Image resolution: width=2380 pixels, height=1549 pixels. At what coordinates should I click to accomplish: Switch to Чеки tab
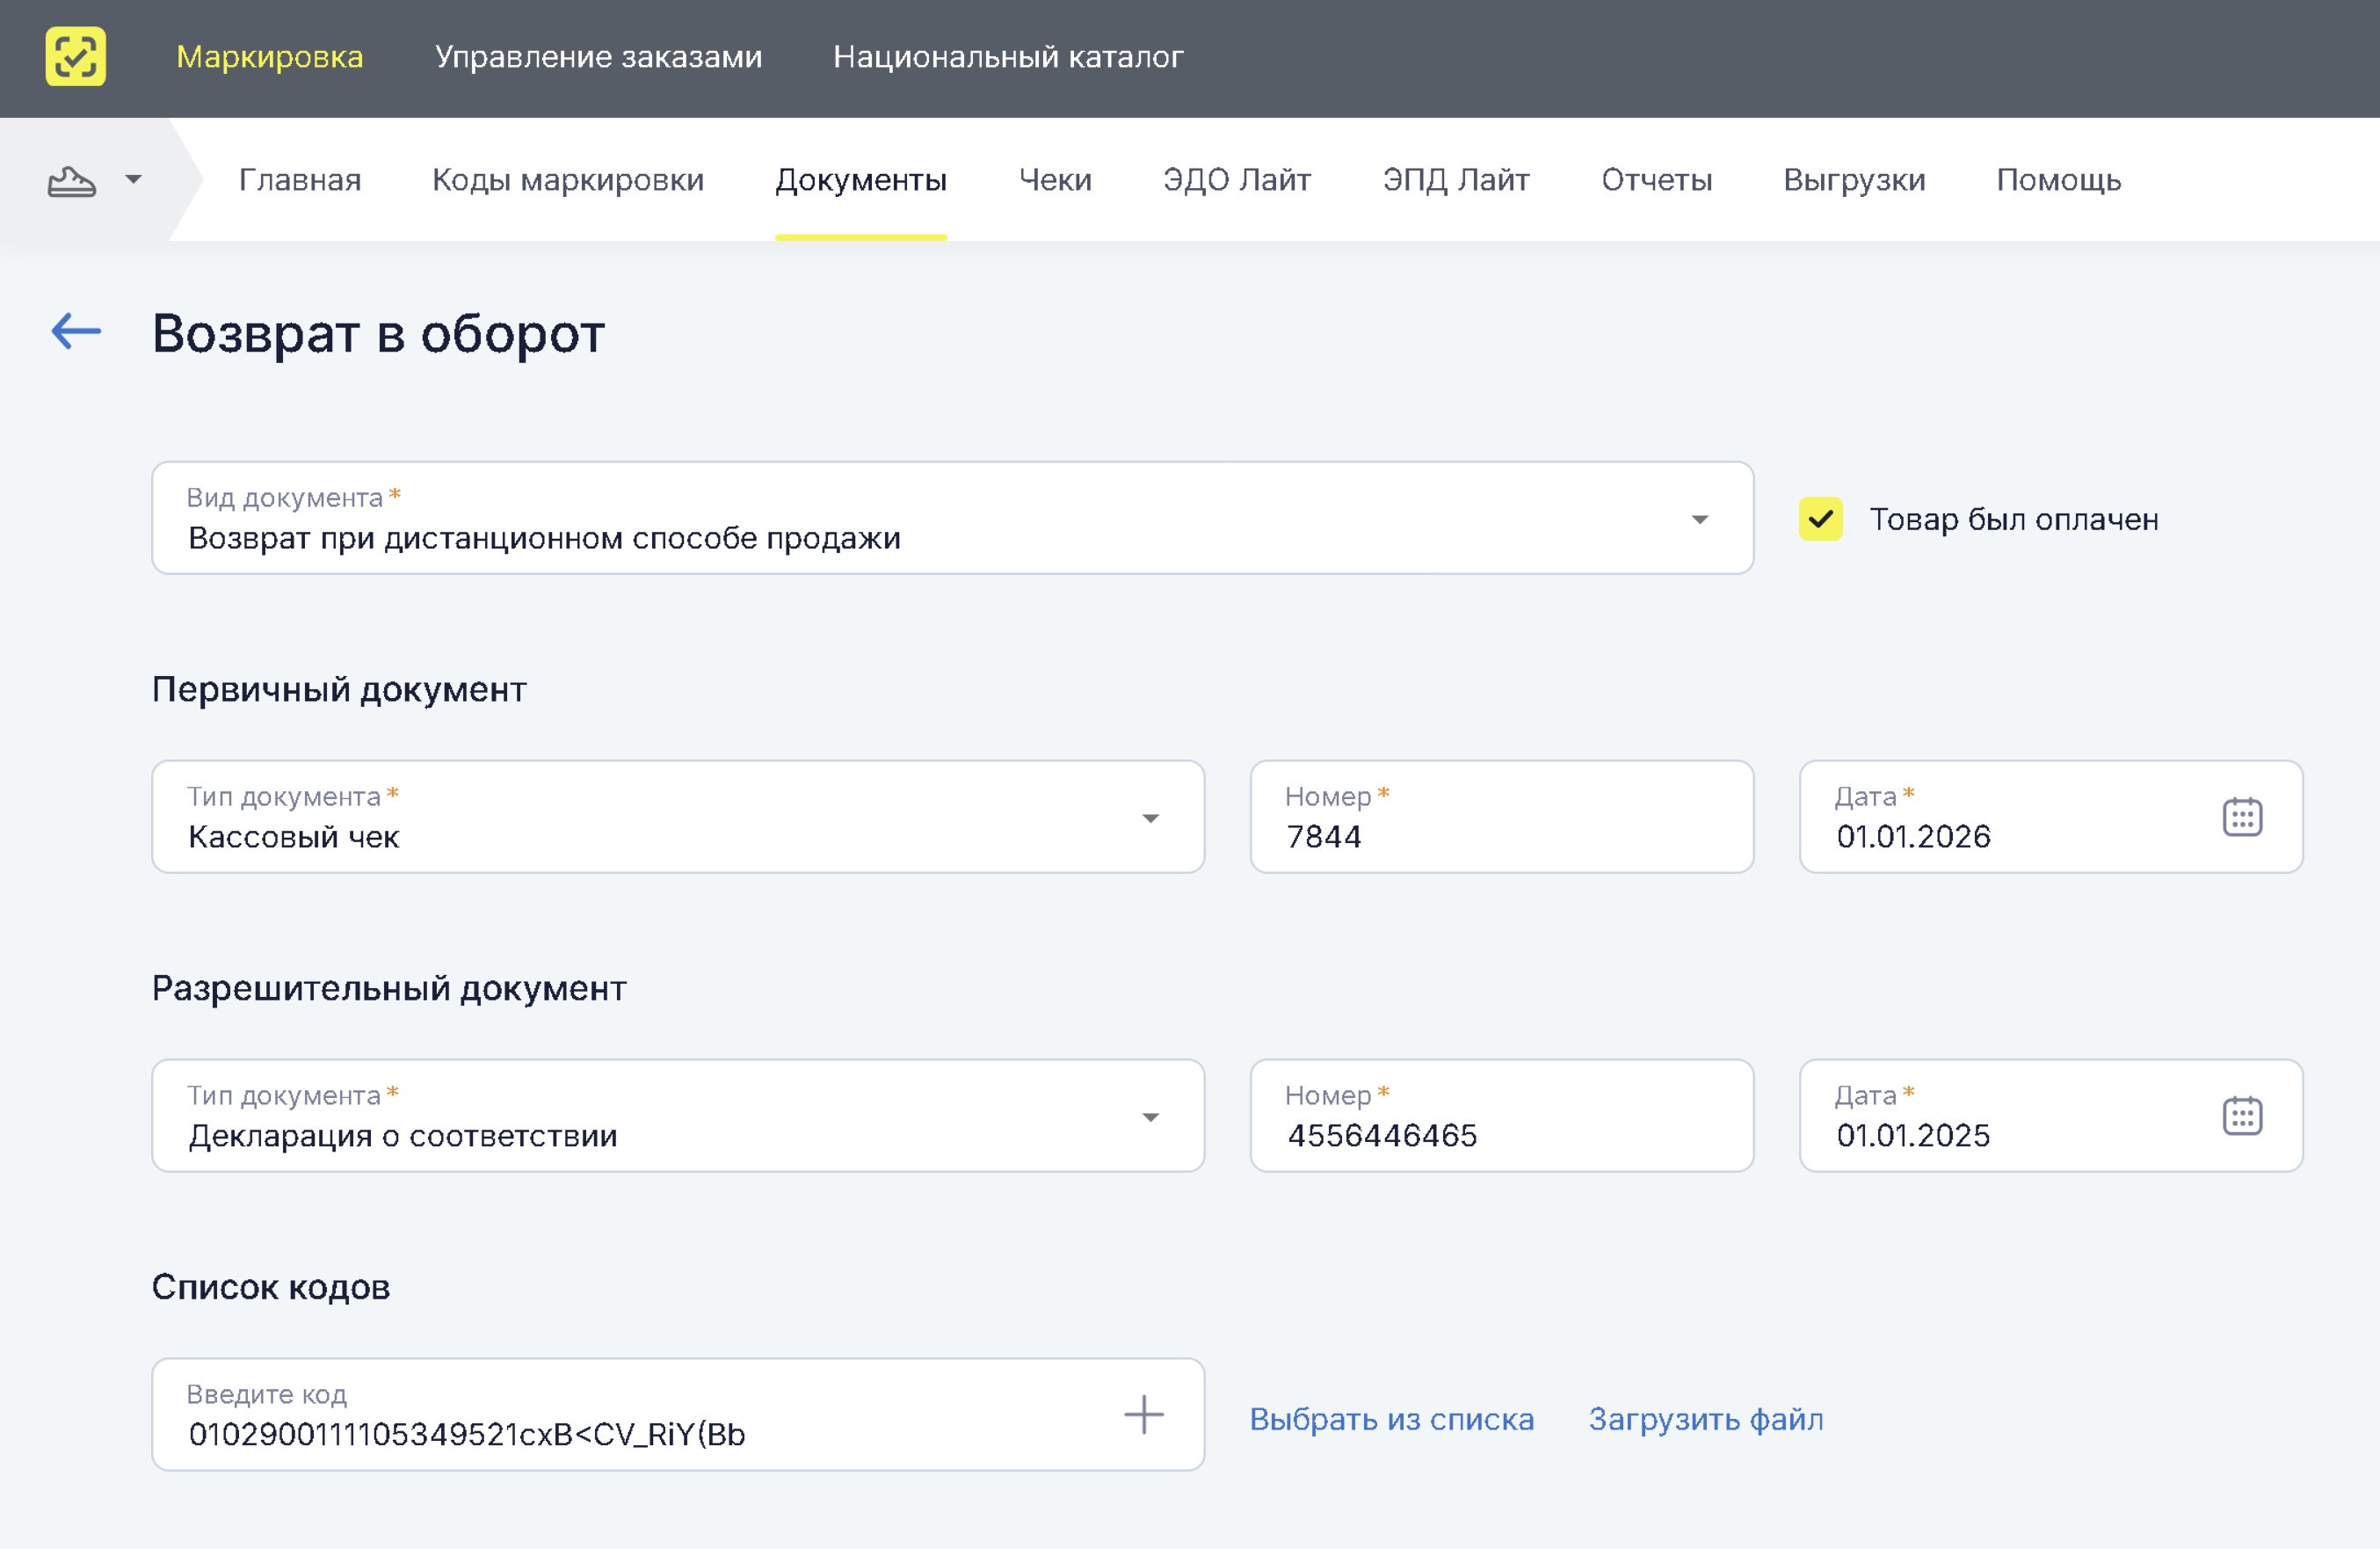1055,180
